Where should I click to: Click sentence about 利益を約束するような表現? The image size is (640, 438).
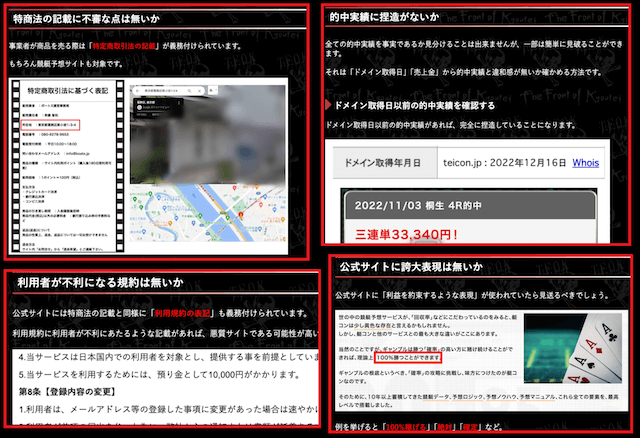(472, 295)
